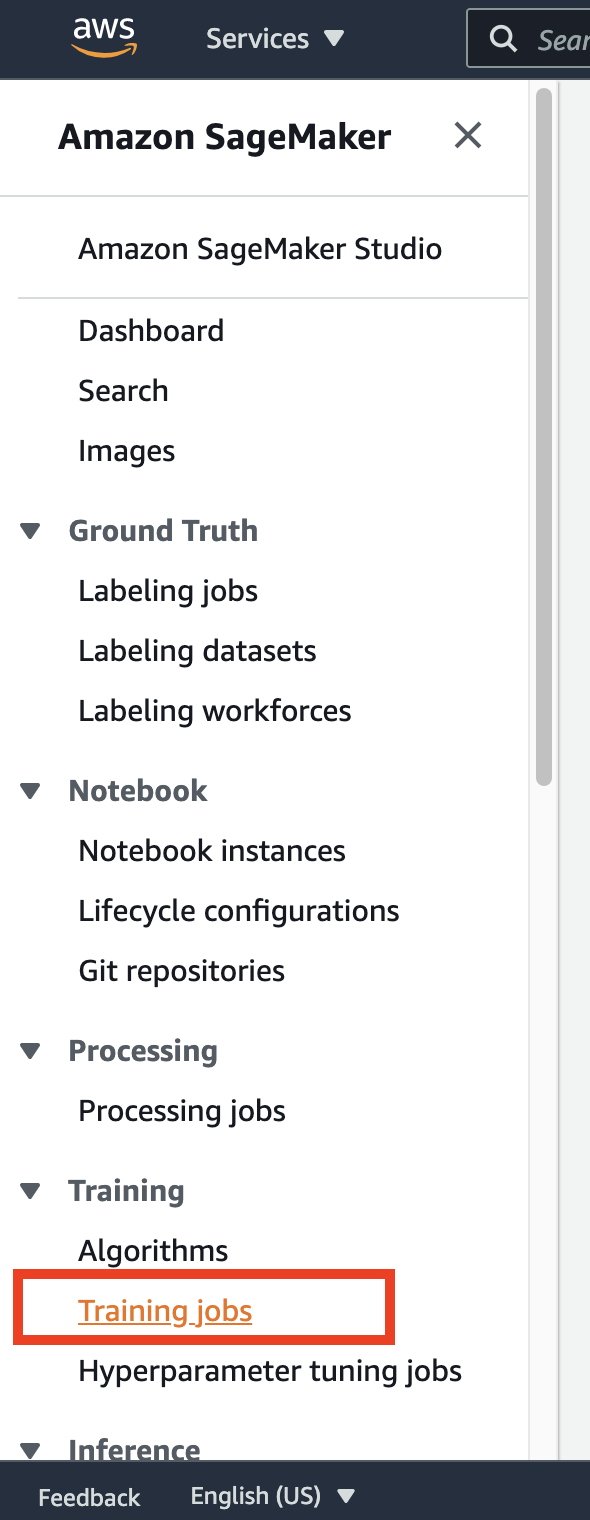
Task: Click the AWS logo icon
Action: pos(104,38)
